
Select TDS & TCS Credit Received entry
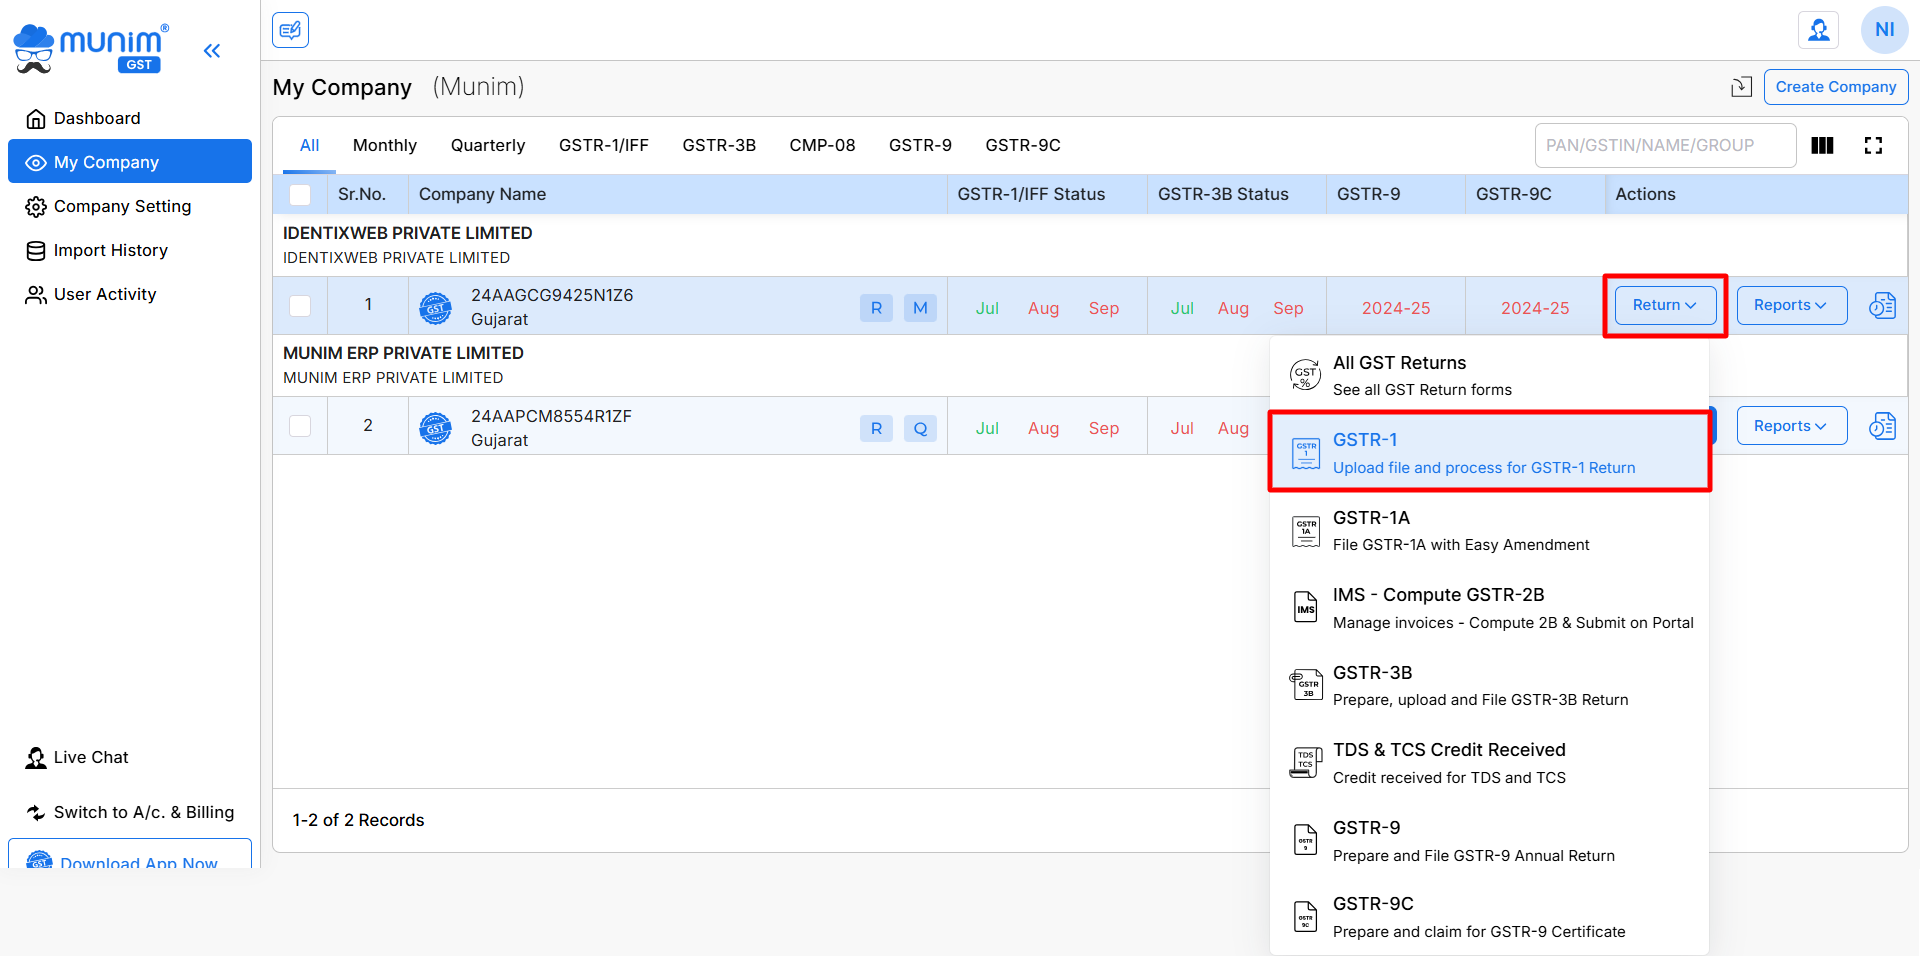point(1490,763)
